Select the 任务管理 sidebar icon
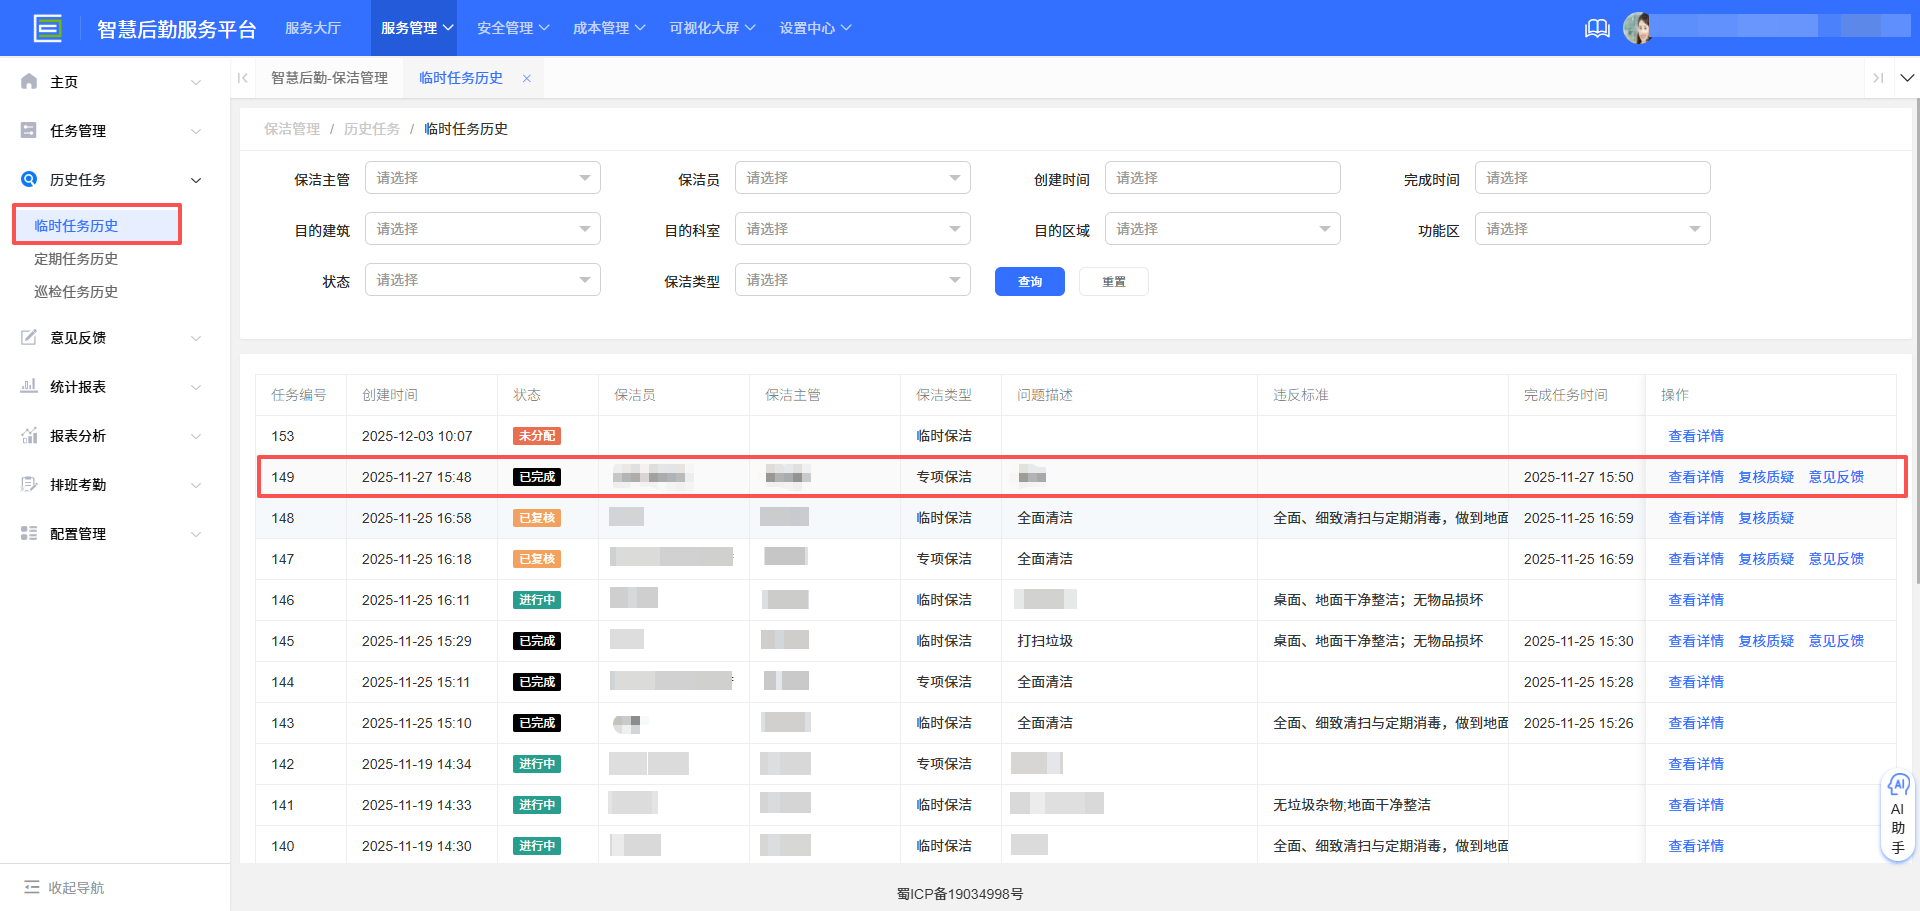Viewport: 1920px width, 911px height. [x=29, y=130]
